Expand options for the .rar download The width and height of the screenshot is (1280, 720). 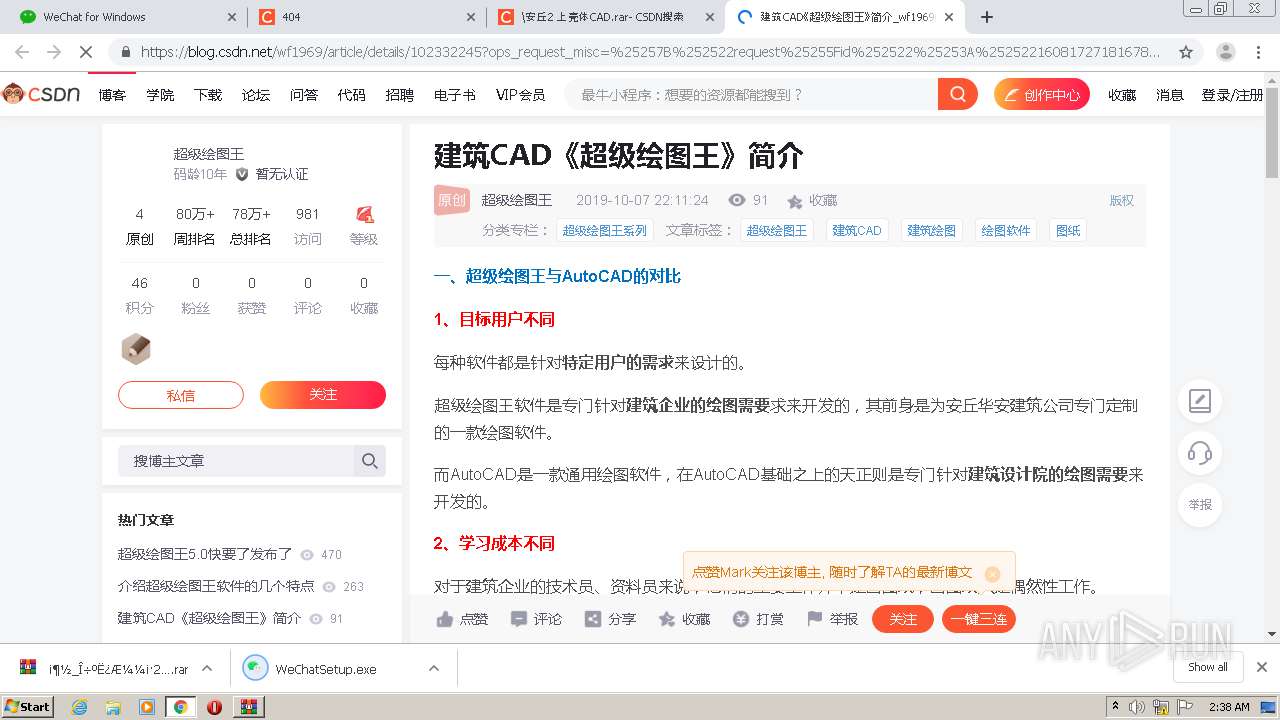coord(207,668)
